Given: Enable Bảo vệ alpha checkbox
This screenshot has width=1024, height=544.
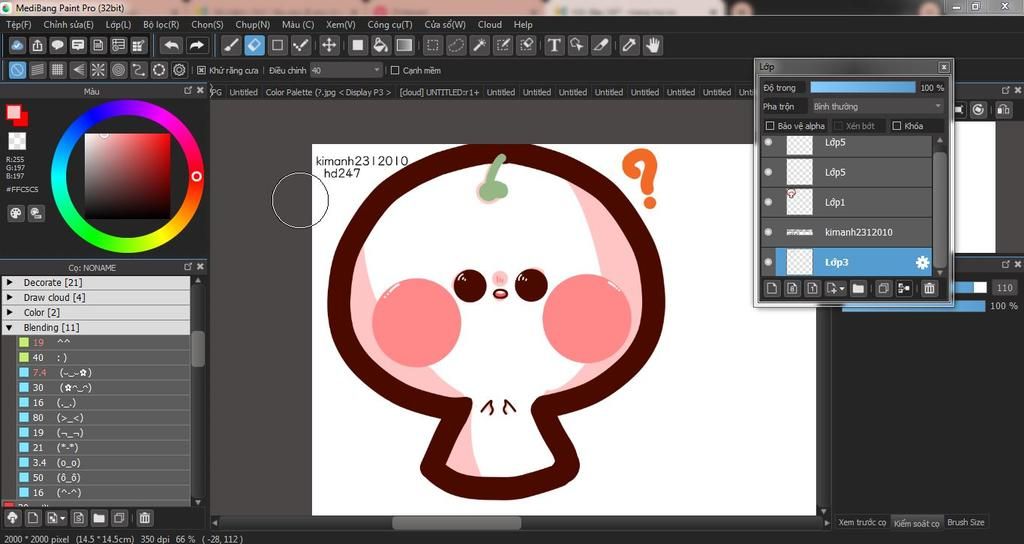Looking at the screenshot, I should pyautogui.click(x=770, y=125).
